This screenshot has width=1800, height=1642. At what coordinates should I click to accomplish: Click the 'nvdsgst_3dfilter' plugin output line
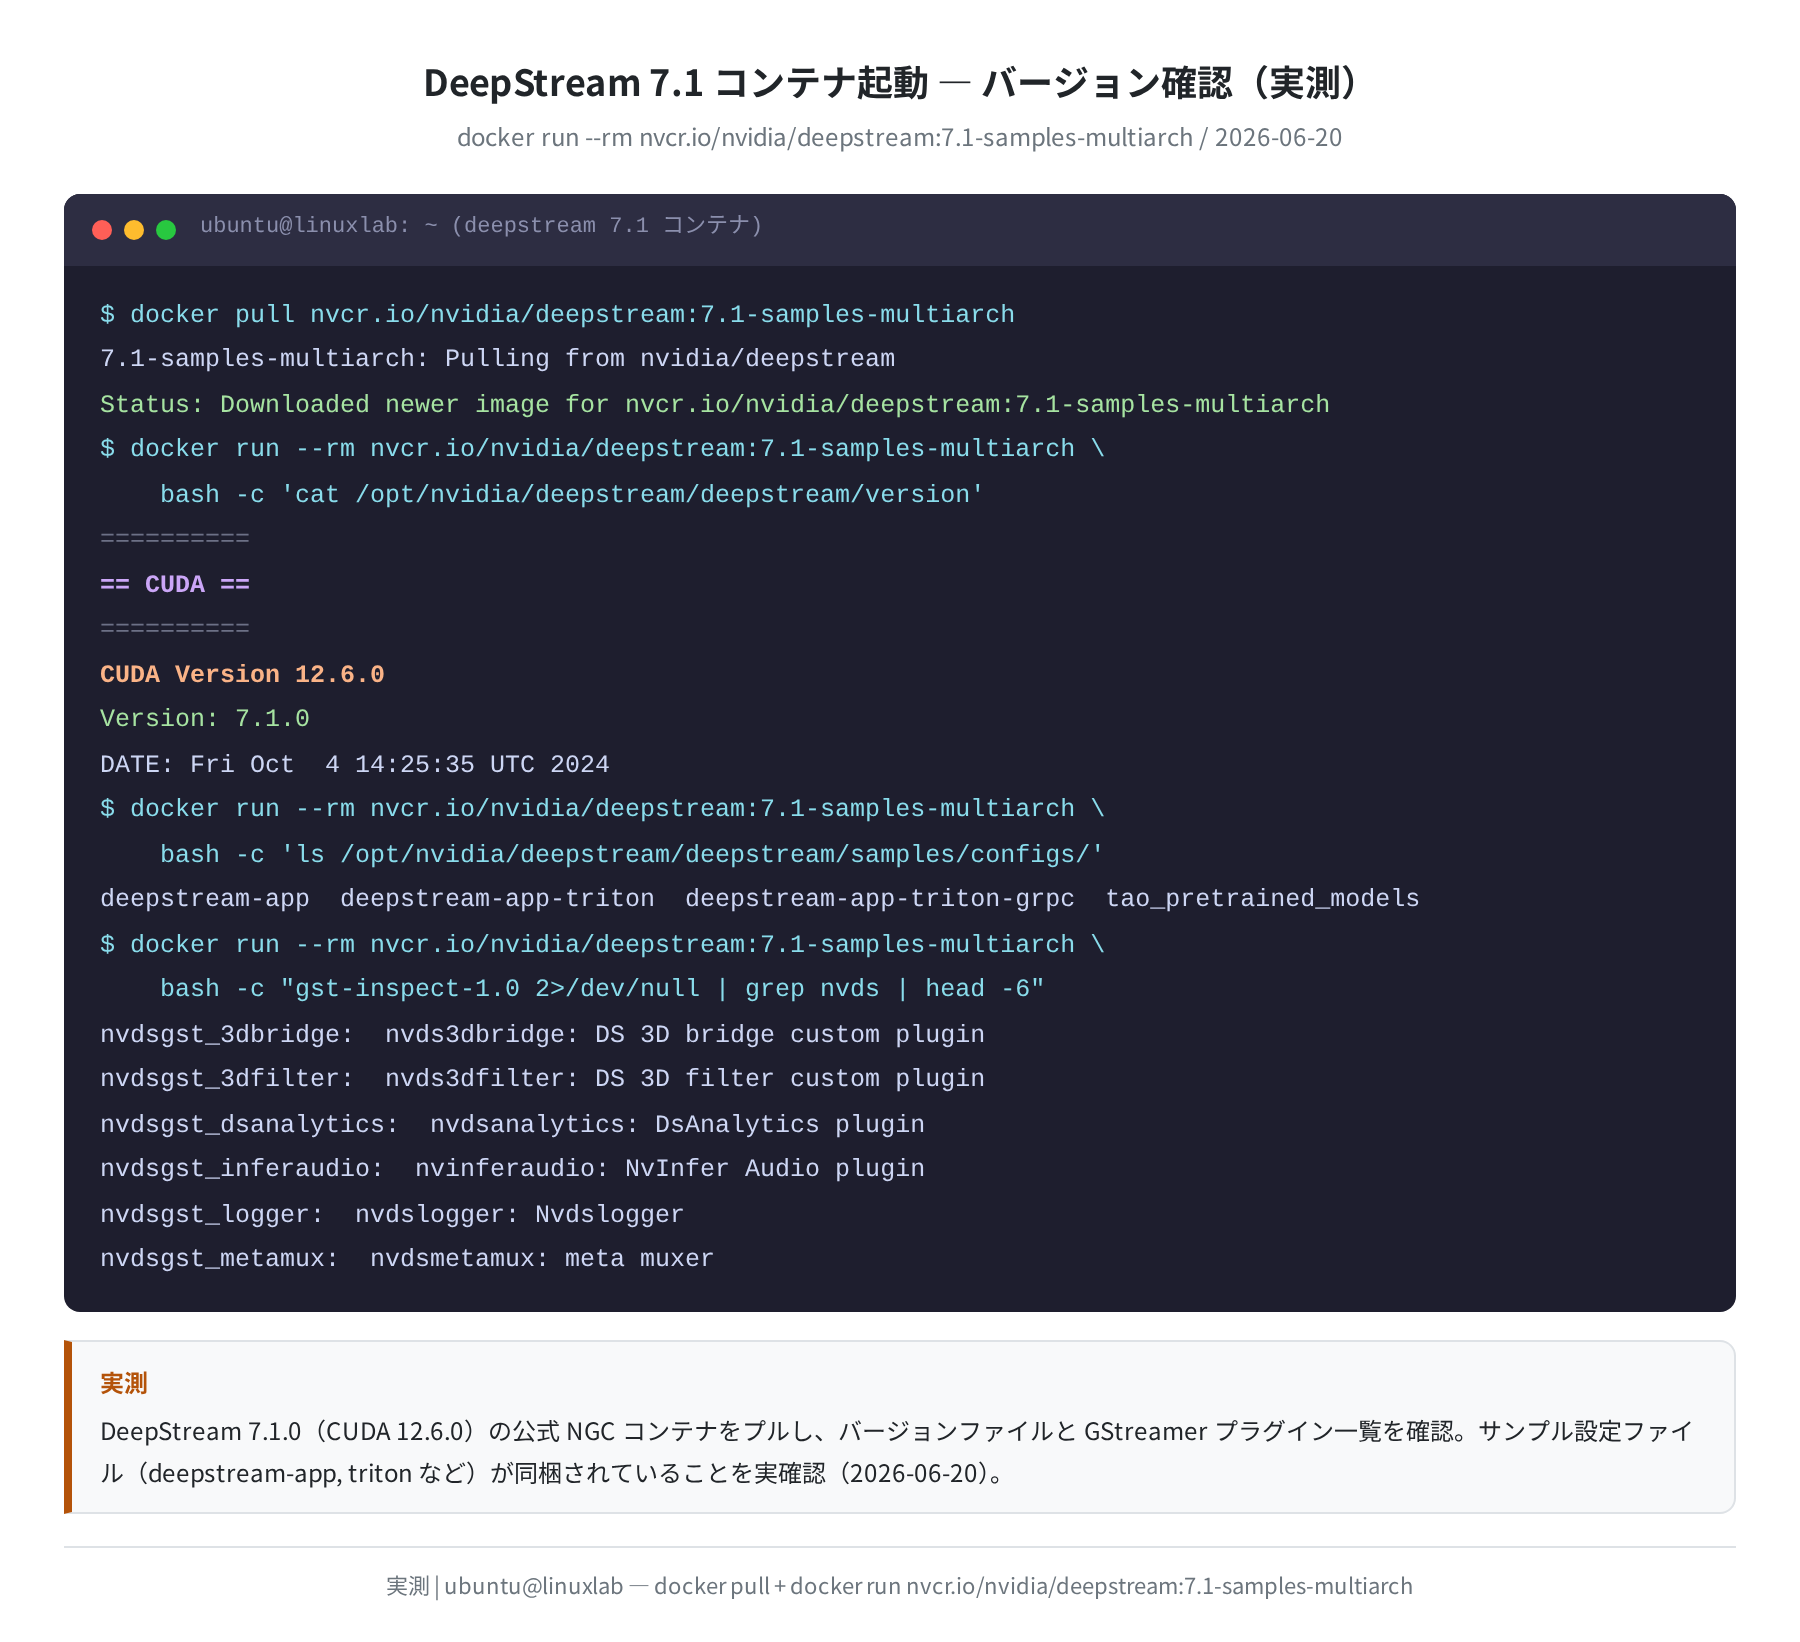(x=542, y=1079)
